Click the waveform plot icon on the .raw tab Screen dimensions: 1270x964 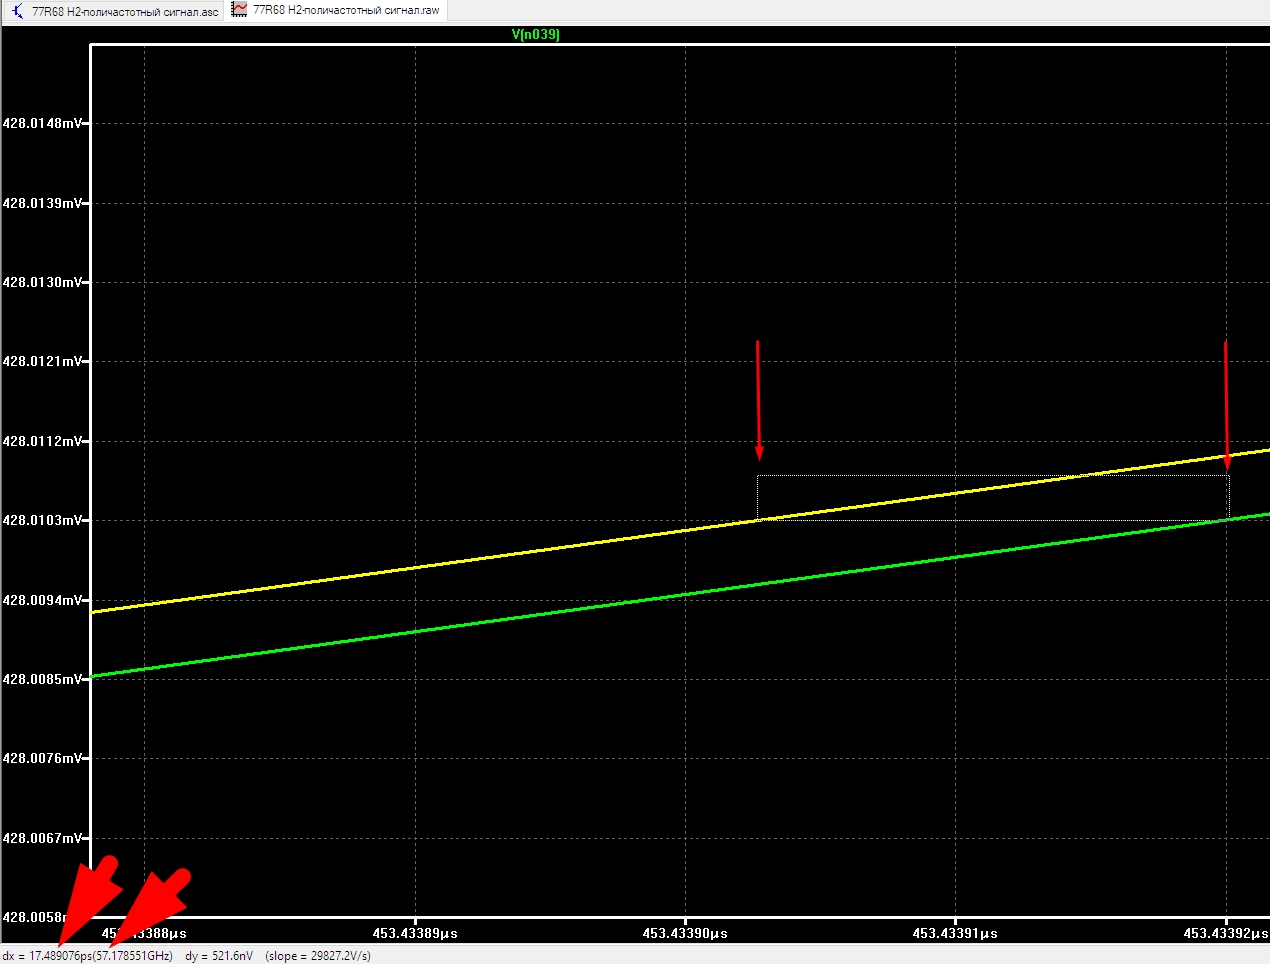tap(240, 9)
